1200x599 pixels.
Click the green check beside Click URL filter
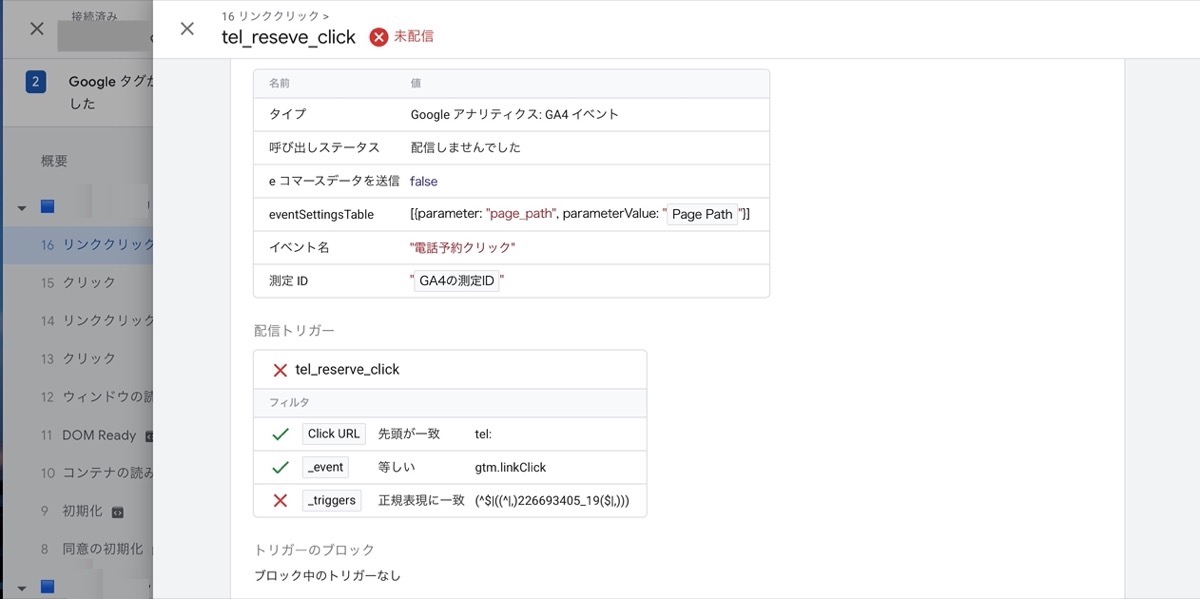[x=280, y=434]
